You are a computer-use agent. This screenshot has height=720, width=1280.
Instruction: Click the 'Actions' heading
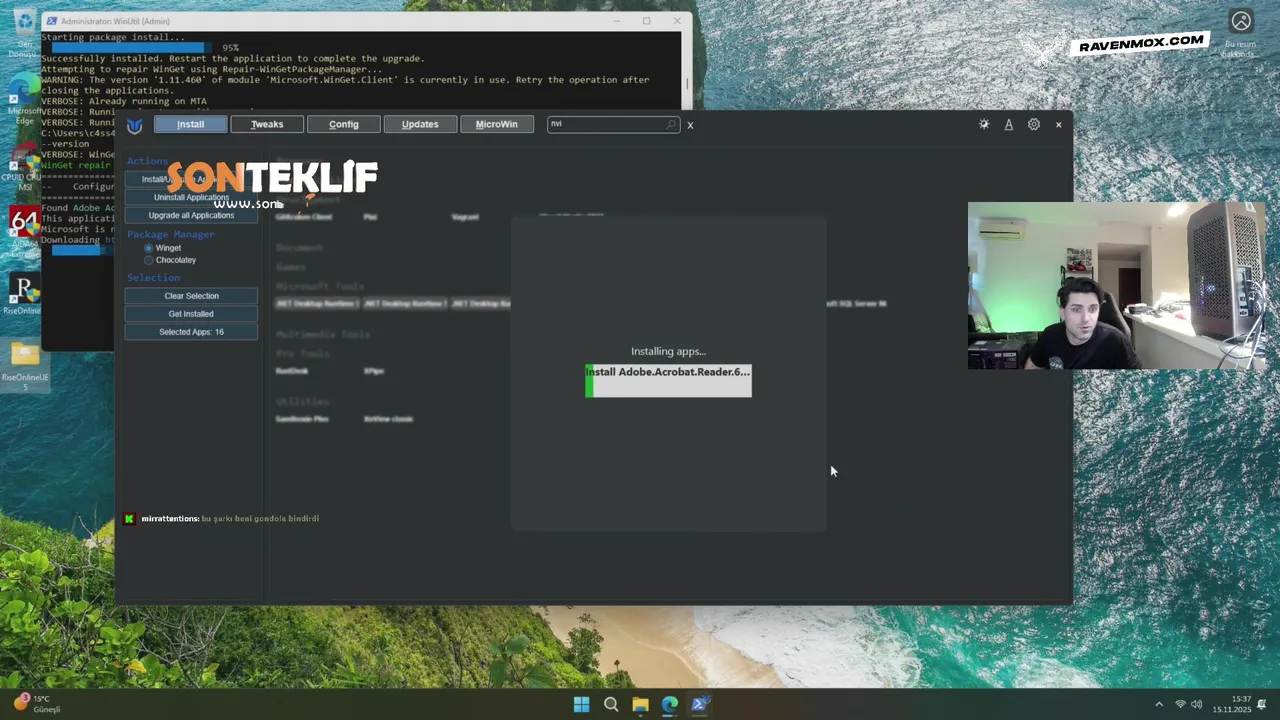[148, 161]
